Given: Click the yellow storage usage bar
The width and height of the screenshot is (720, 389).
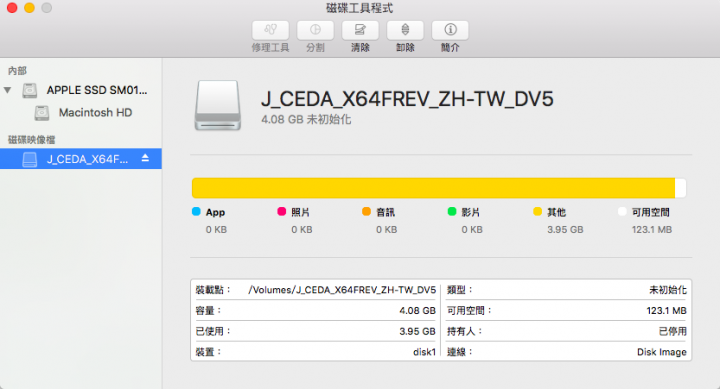Looking at the screenshot, I should click(x=433, y=188).
